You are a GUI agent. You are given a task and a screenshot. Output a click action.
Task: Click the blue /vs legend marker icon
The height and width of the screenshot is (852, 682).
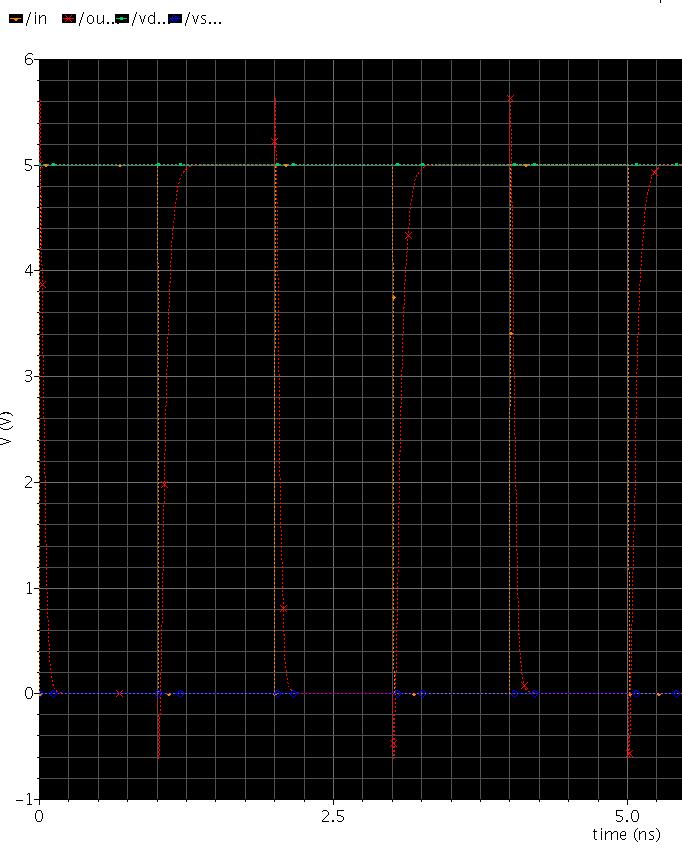point(176,18)
